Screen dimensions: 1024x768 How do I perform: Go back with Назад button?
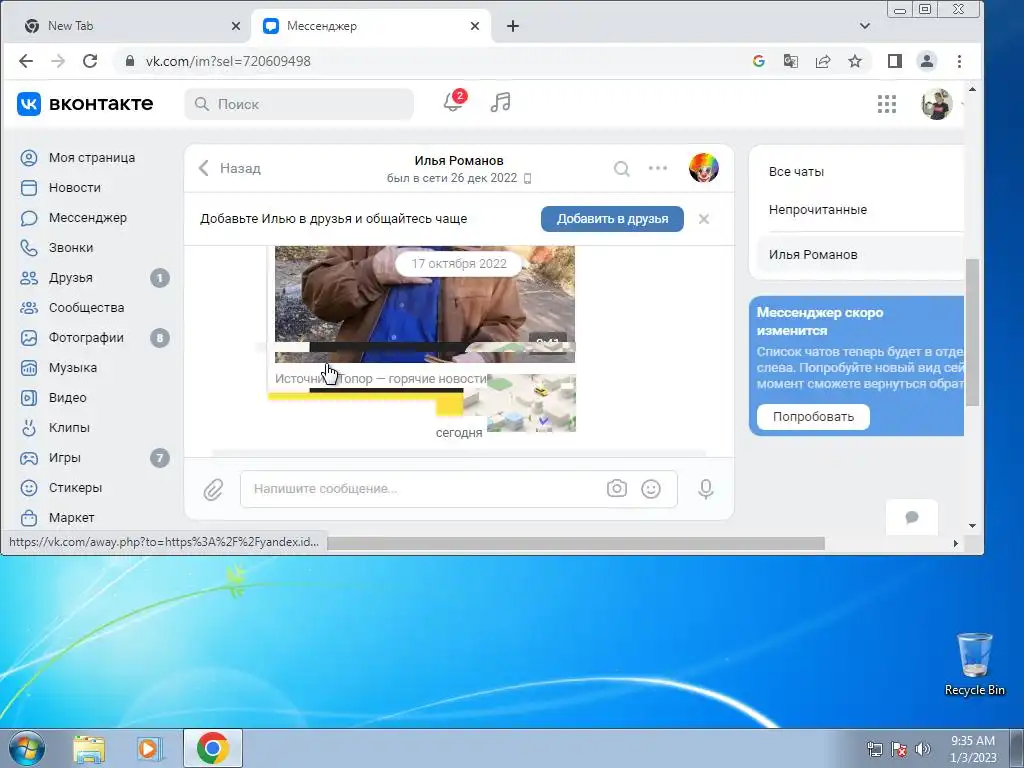pyautogui.click(x=230, y=168)
